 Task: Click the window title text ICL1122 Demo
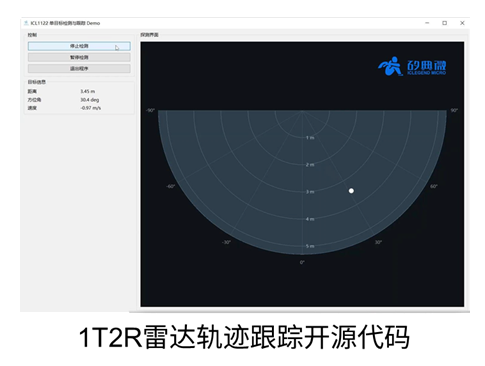click(65, 23)
